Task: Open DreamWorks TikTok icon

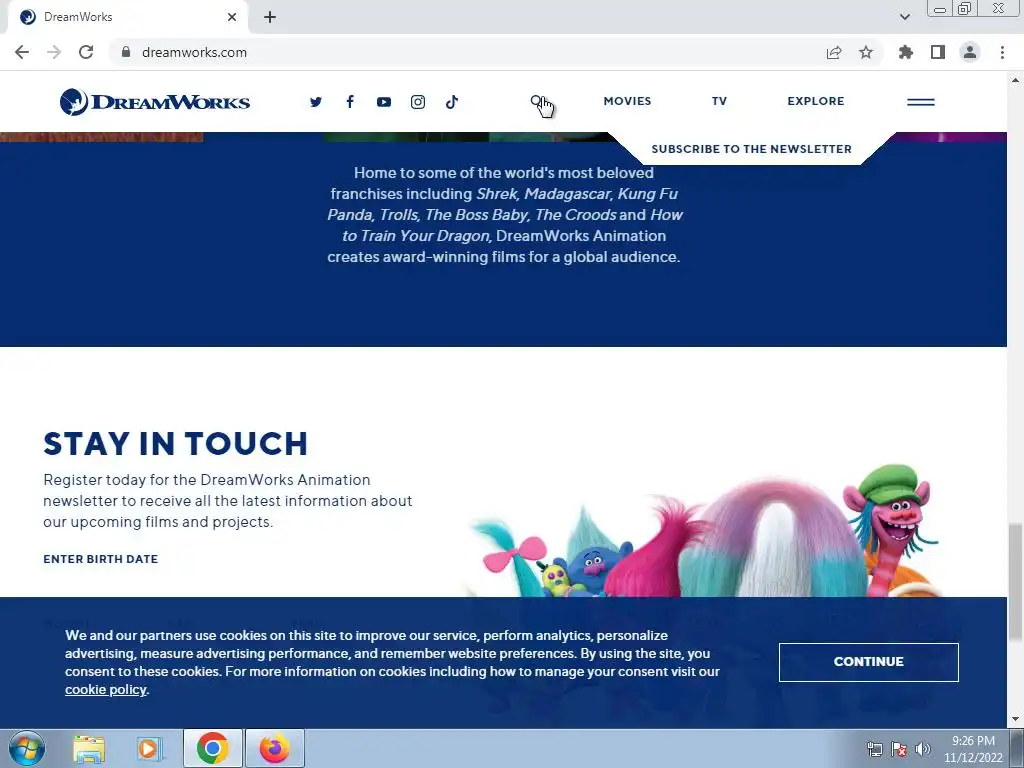Action: [x=452, y=102]
